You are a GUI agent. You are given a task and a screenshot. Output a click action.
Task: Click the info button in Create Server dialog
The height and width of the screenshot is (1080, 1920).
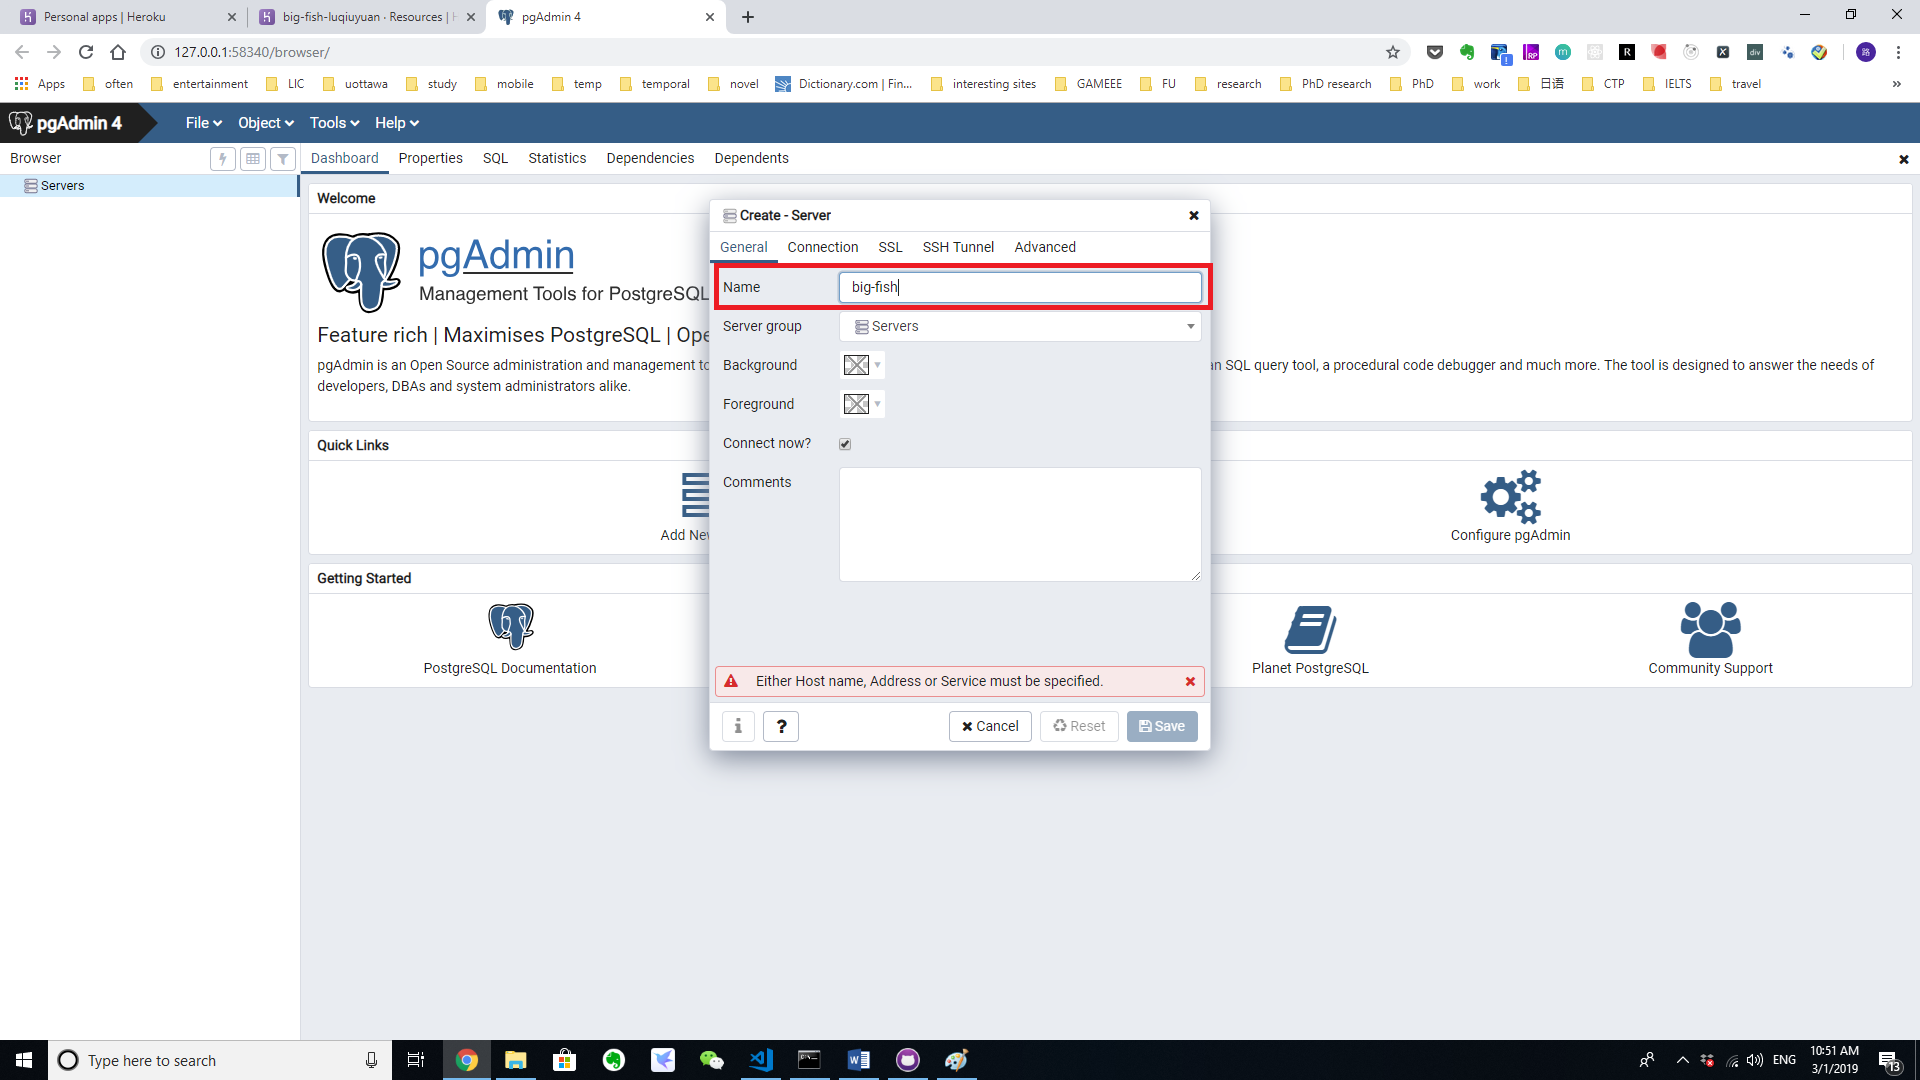(738, 726)
